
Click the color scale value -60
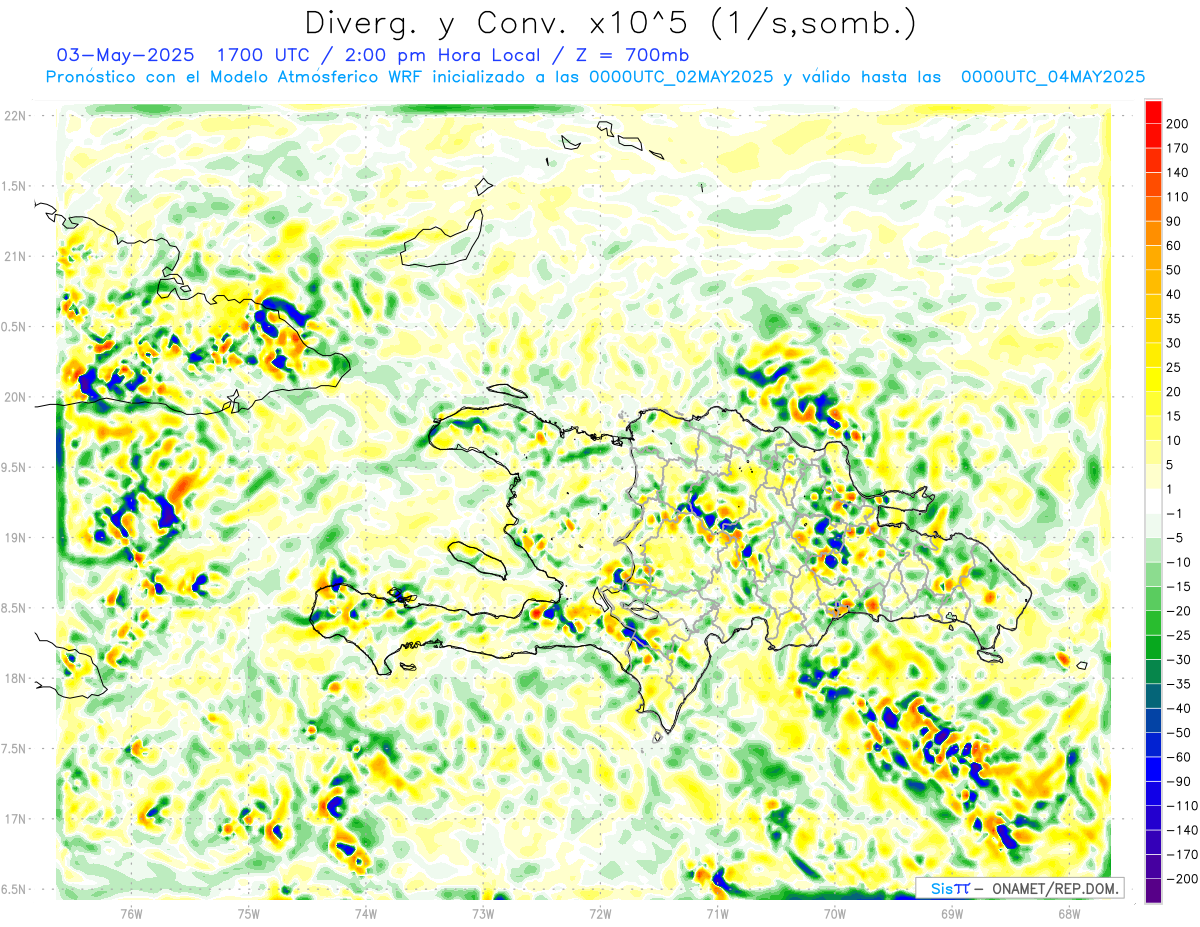[x=1179, y=757]
